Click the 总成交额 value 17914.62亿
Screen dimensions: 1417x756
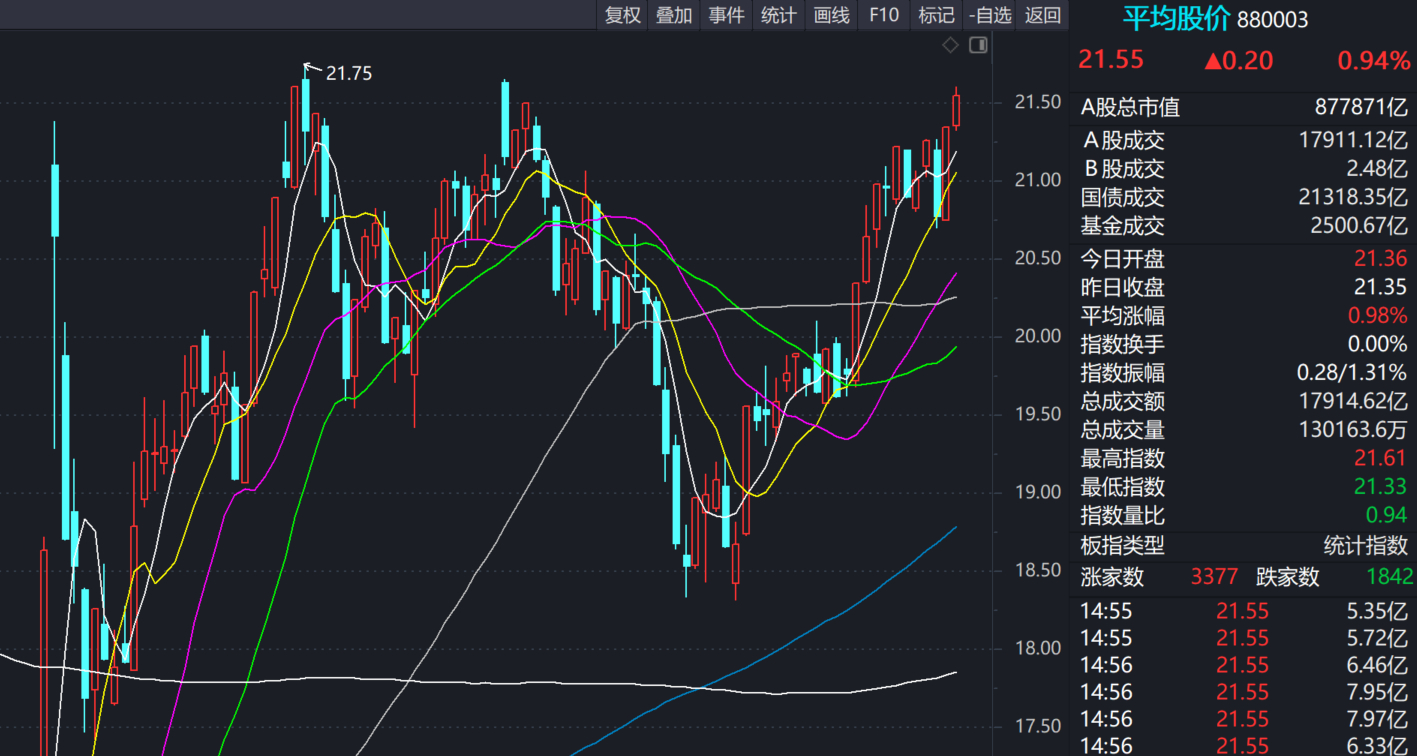(1353, 402)
